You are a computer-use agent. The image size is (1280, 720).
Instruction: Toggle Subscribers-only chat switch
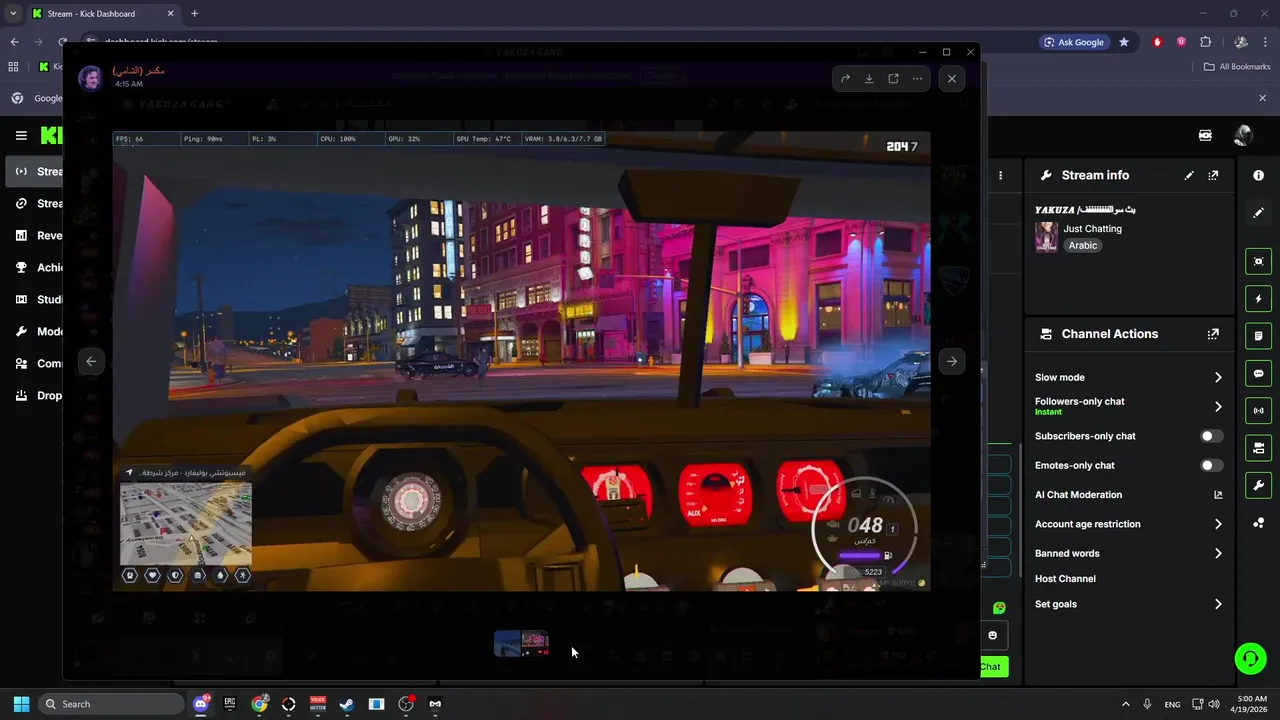(x=1211, y=436)
